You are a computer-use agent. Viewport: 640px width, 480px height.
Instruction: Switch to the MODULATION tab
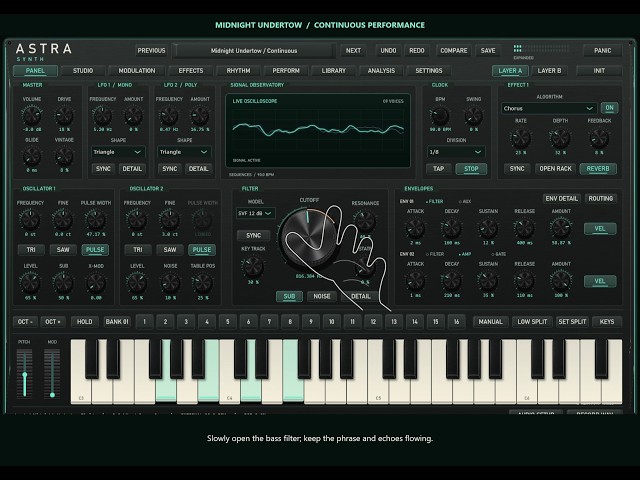tap(137, 71)
